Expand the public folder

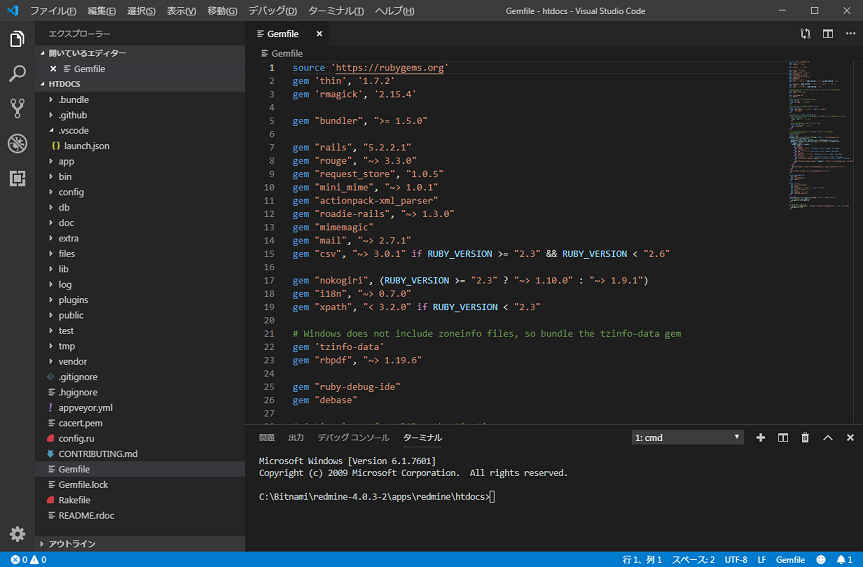[x=140, y=315]
